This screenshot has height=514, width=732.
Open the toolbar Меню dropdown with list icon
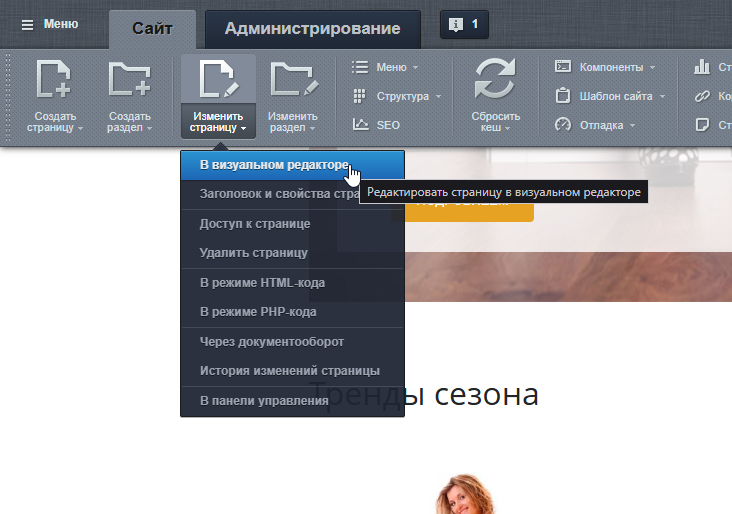coord(385,67)
